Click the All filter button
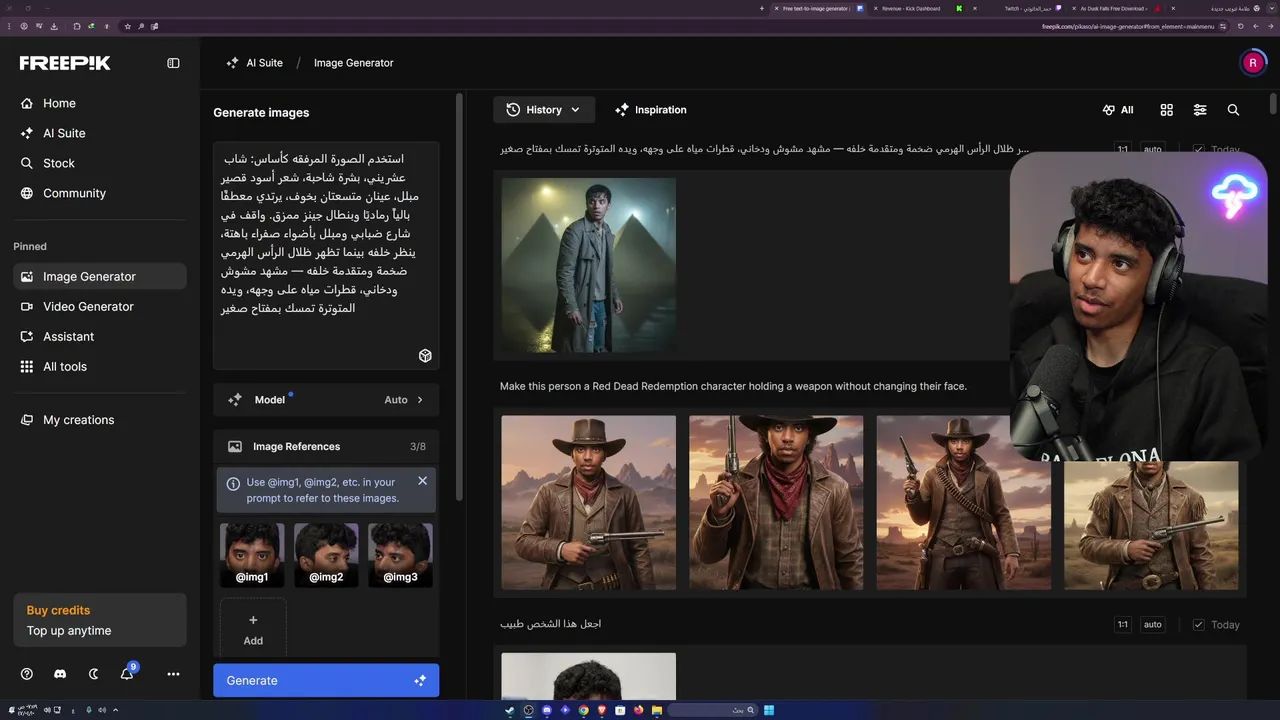The height and width of the screenshot is (720, 1280). 1118,110
